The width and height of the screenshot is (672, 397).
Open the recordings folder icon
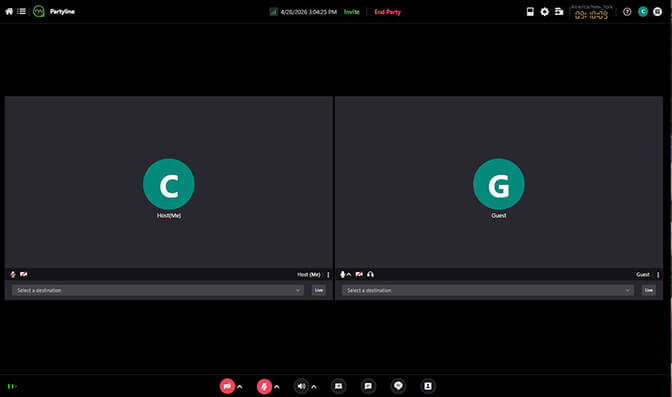pyautogui.click(x=559, y=12)
